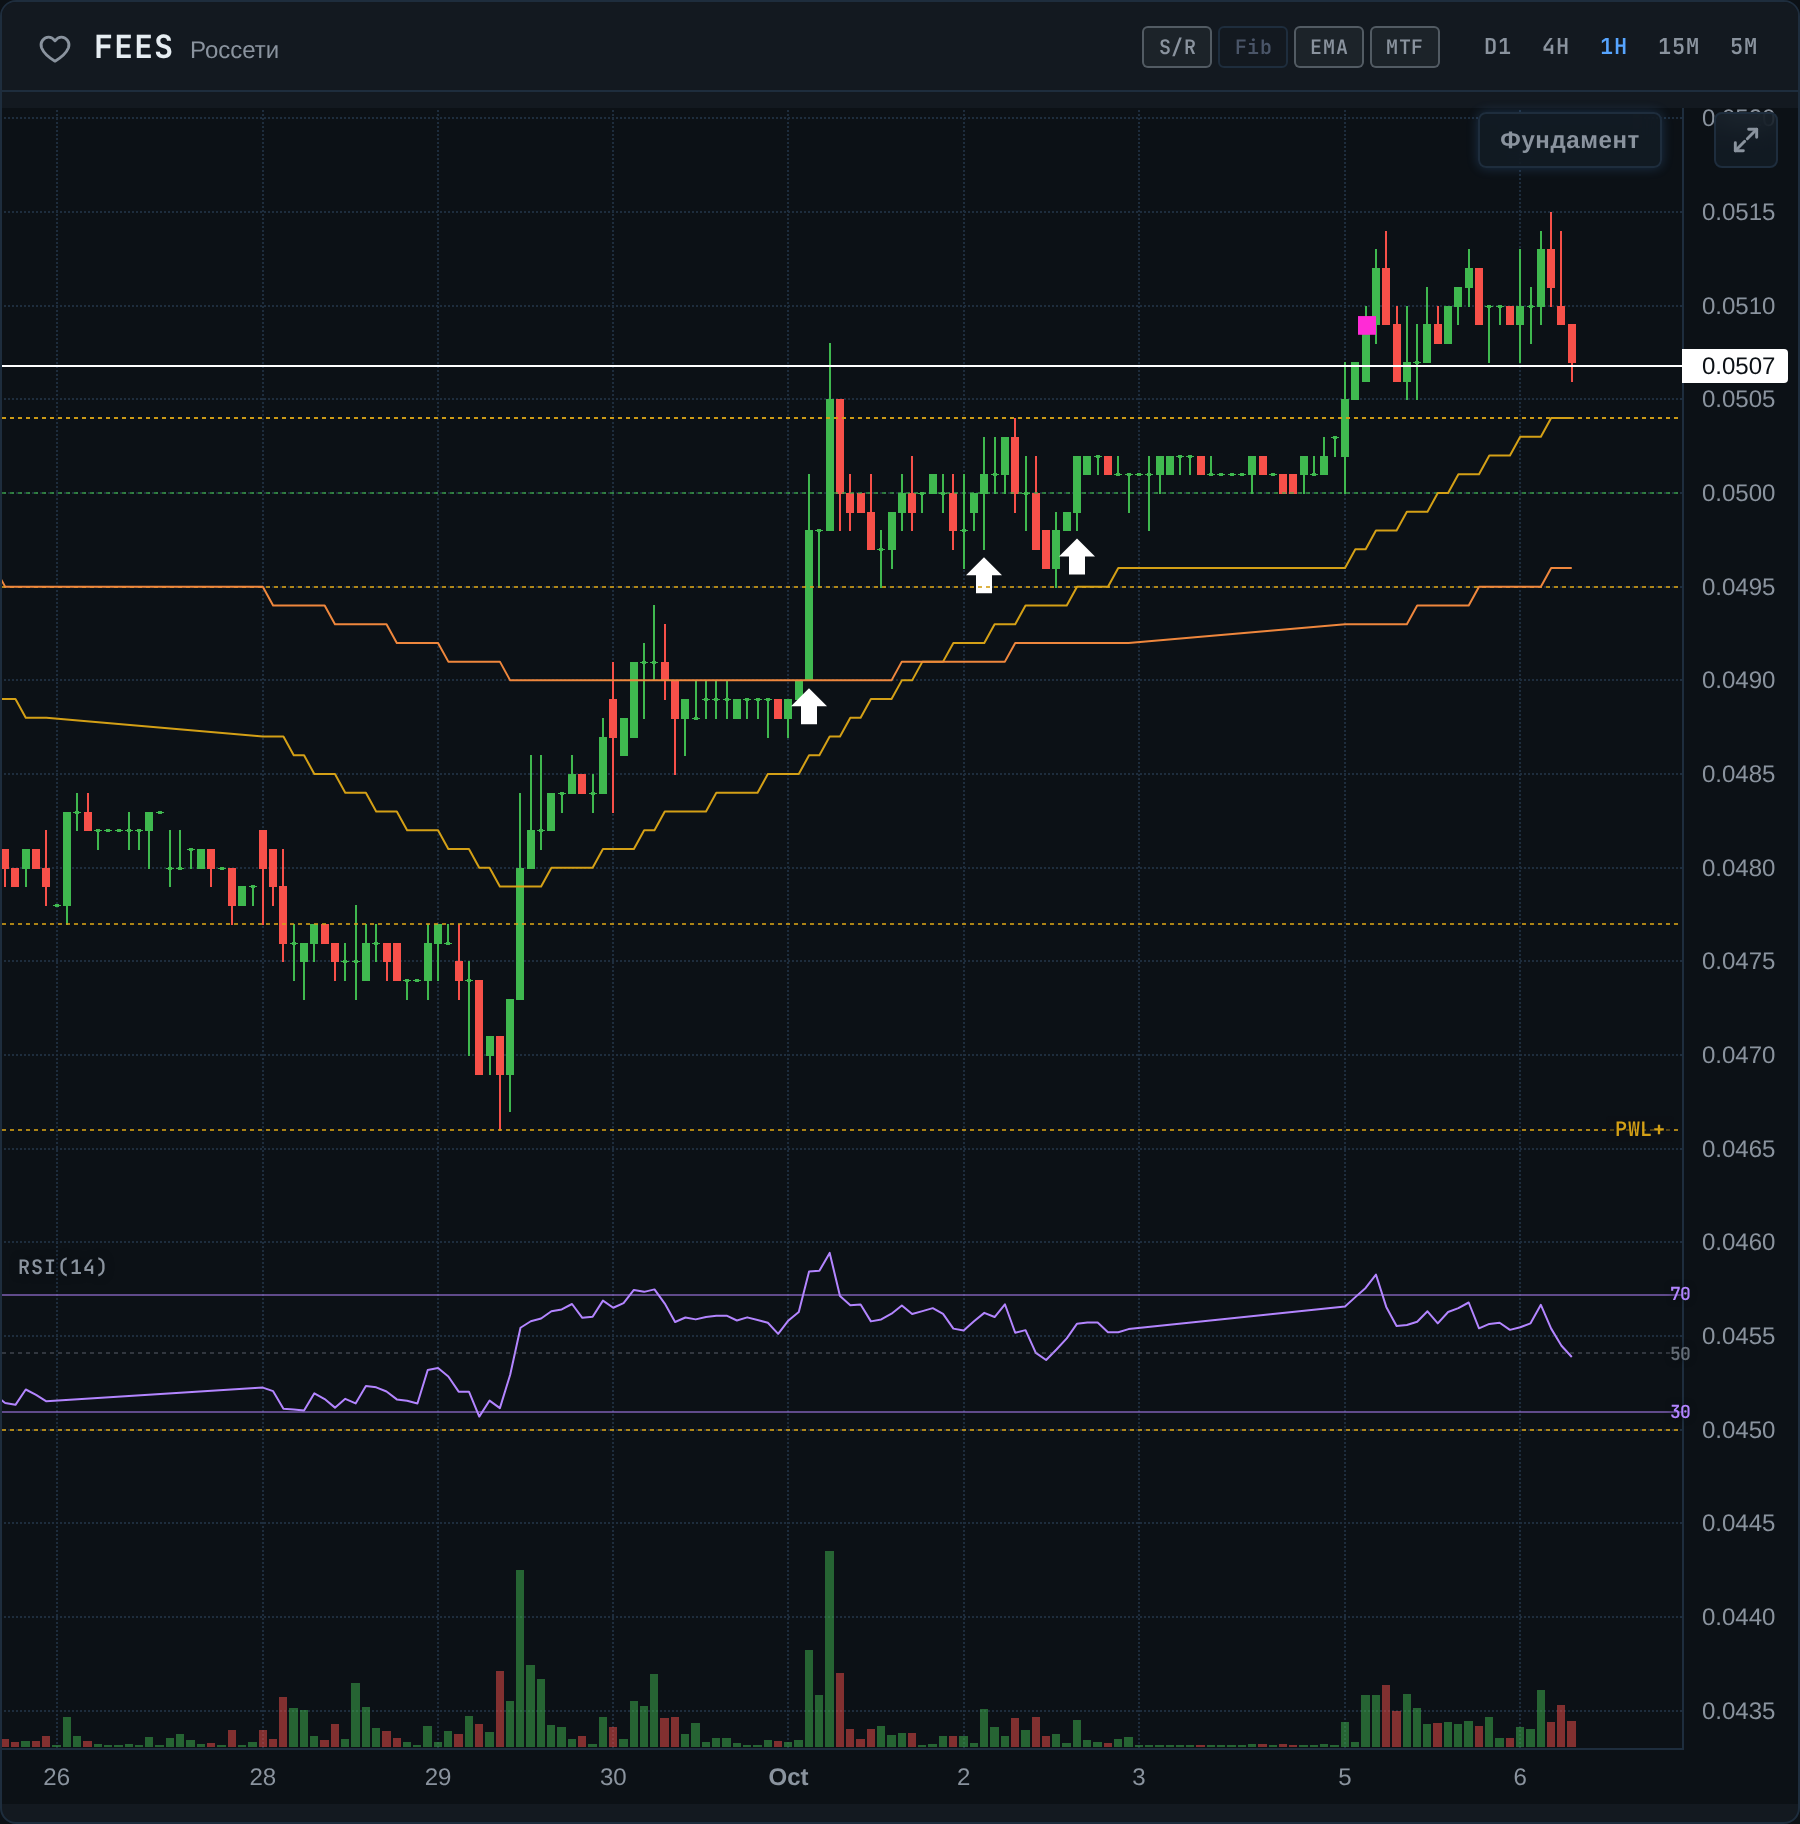Switch to 4H timeframe

[x=1555, y=47]
